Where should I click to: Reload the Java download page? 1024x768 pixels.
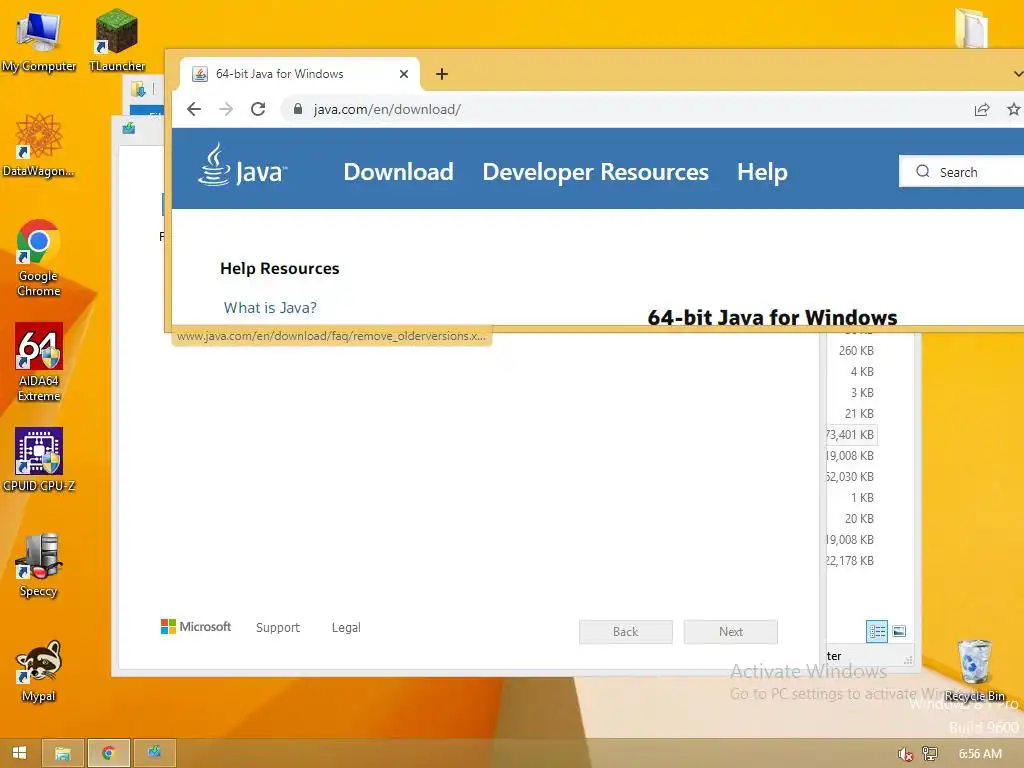tap(258, 109)
